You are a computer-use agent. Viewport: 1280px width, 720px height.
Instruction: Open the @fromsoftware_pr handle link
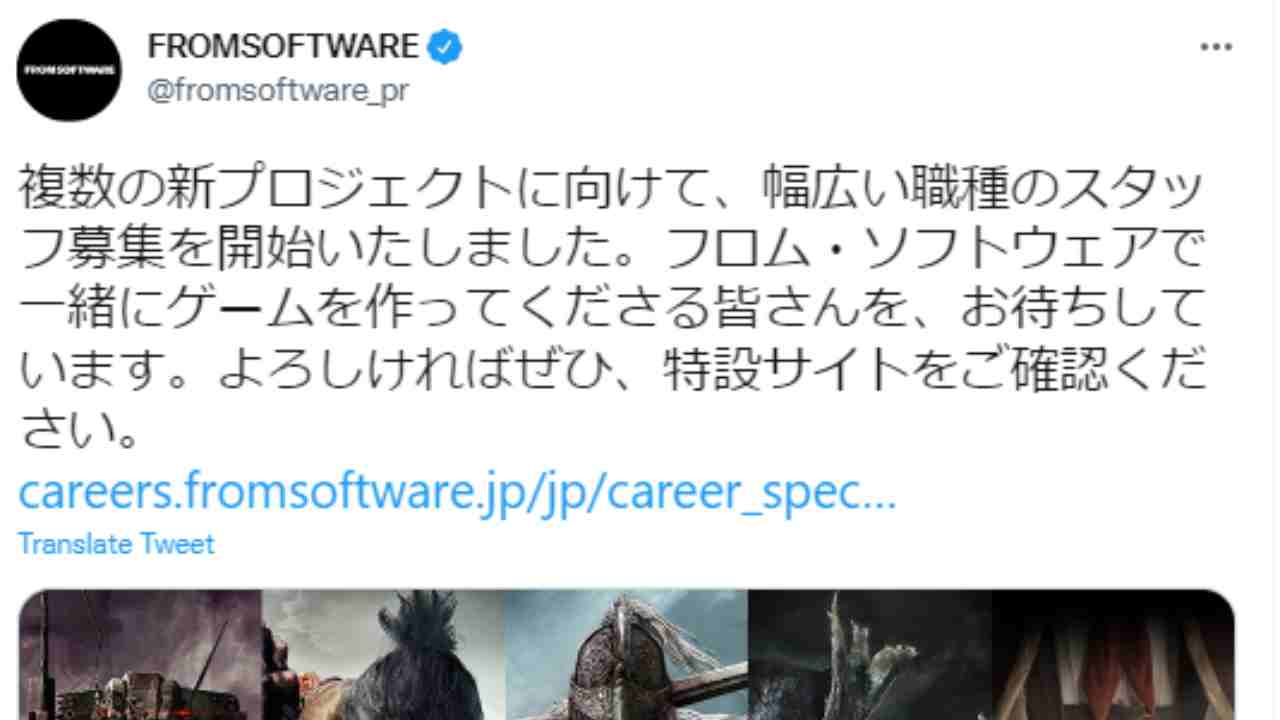tap(277, 90)
